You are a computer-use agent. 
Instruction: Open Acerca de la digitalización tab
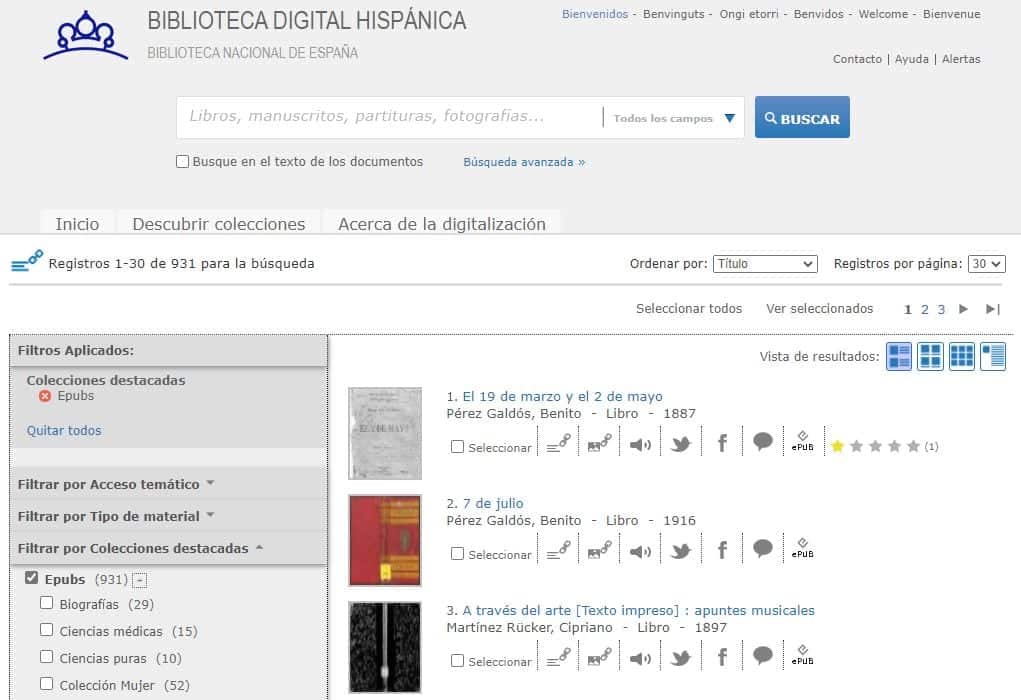pyautogui.click(x=441, y=223)
